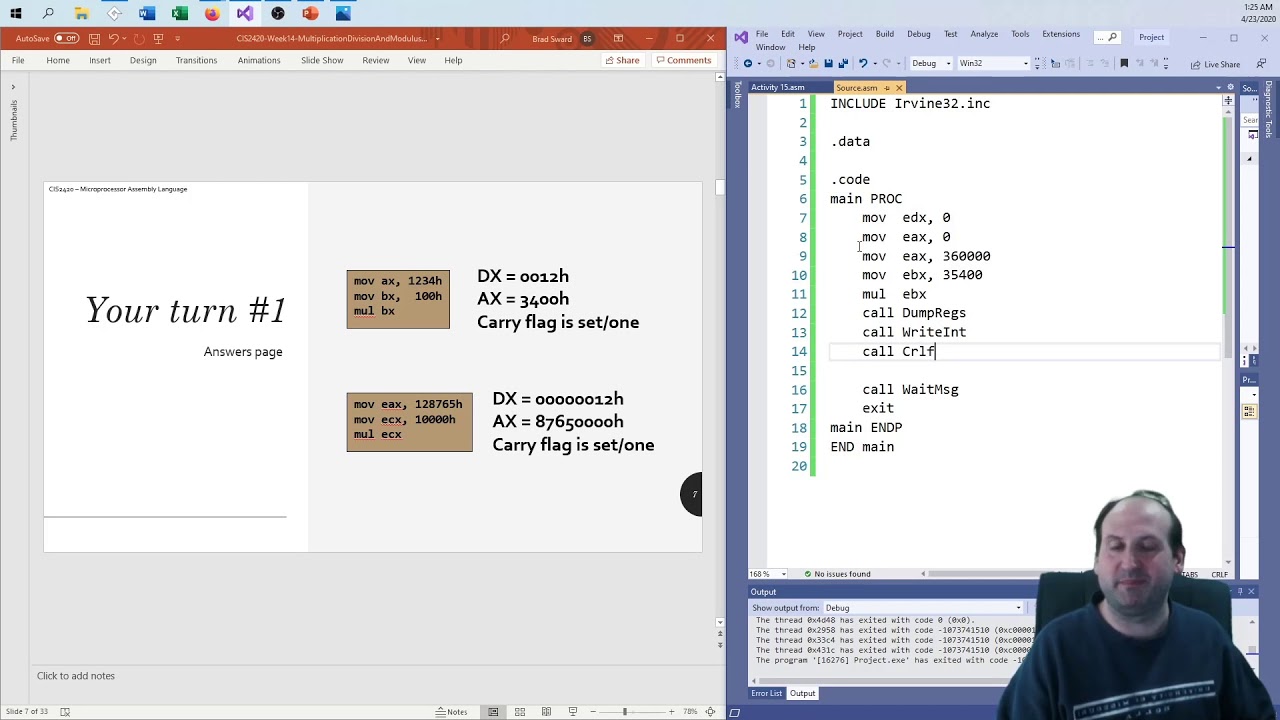Launch Word from the taskbar

pyautogui.click(x=147, y=14)
